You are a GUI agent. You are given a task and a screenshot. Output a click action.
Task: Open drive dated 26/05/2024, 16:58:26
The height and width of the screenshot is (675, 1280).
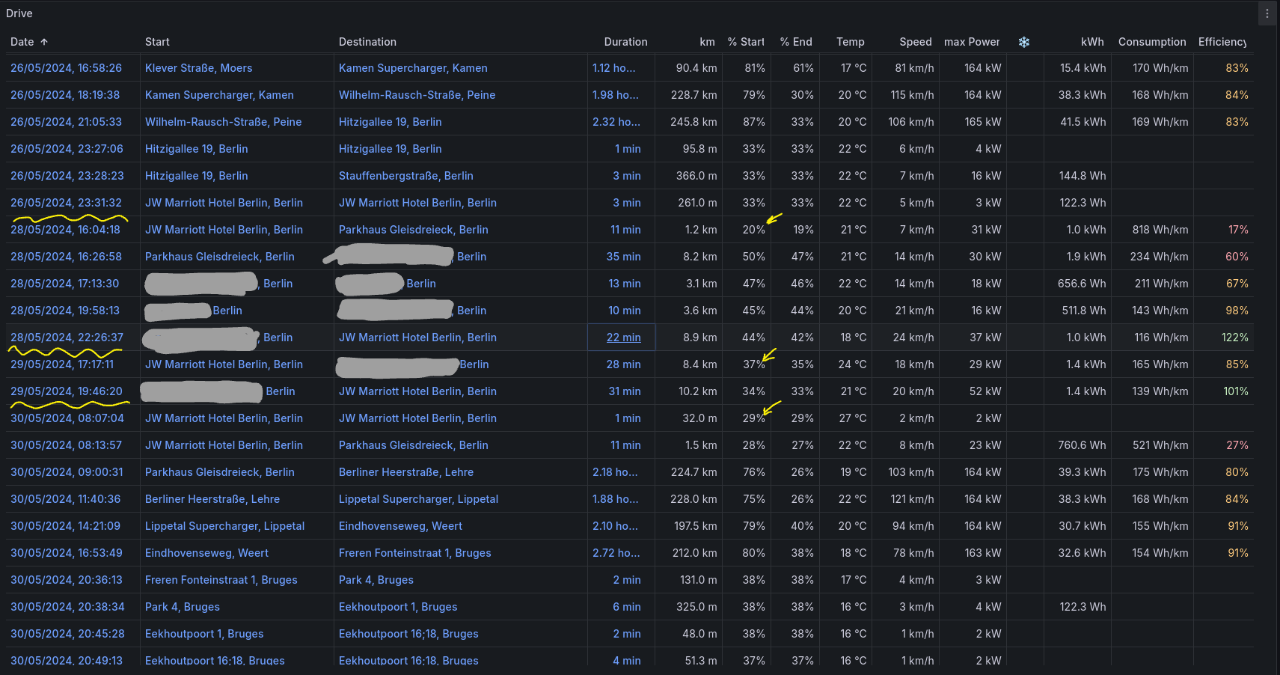(66, 68)
